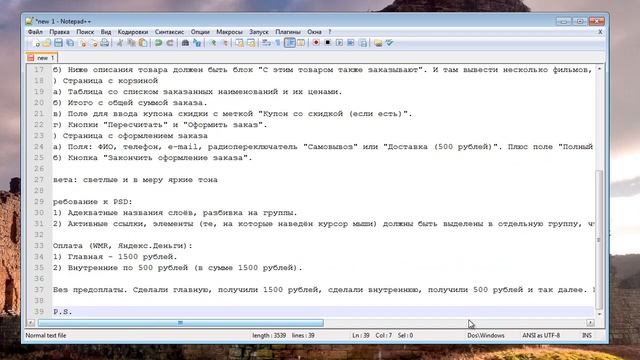Click run macro multiple times icon

351,43
